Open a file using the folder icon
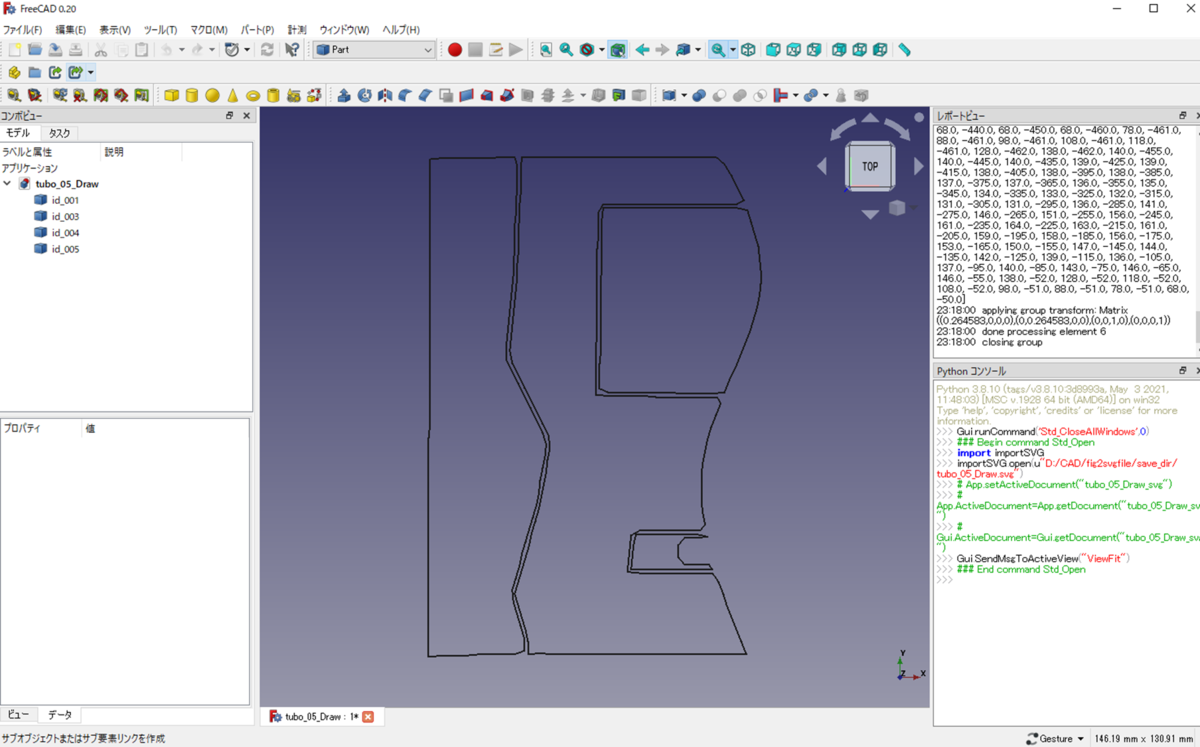The height and width of the screenshot is (747, 1200). (35, 49)
